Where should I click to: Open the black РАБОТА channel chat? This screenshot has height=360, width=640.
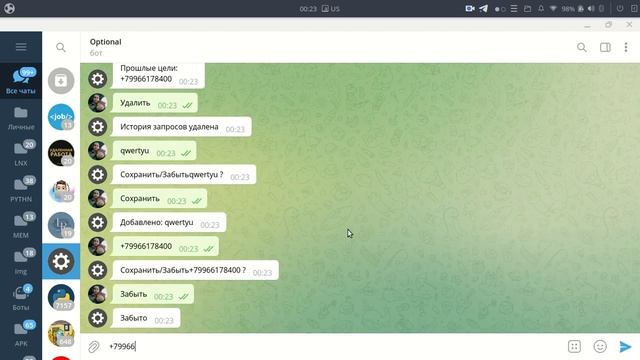pyautogui.click(x=61, y=153)
